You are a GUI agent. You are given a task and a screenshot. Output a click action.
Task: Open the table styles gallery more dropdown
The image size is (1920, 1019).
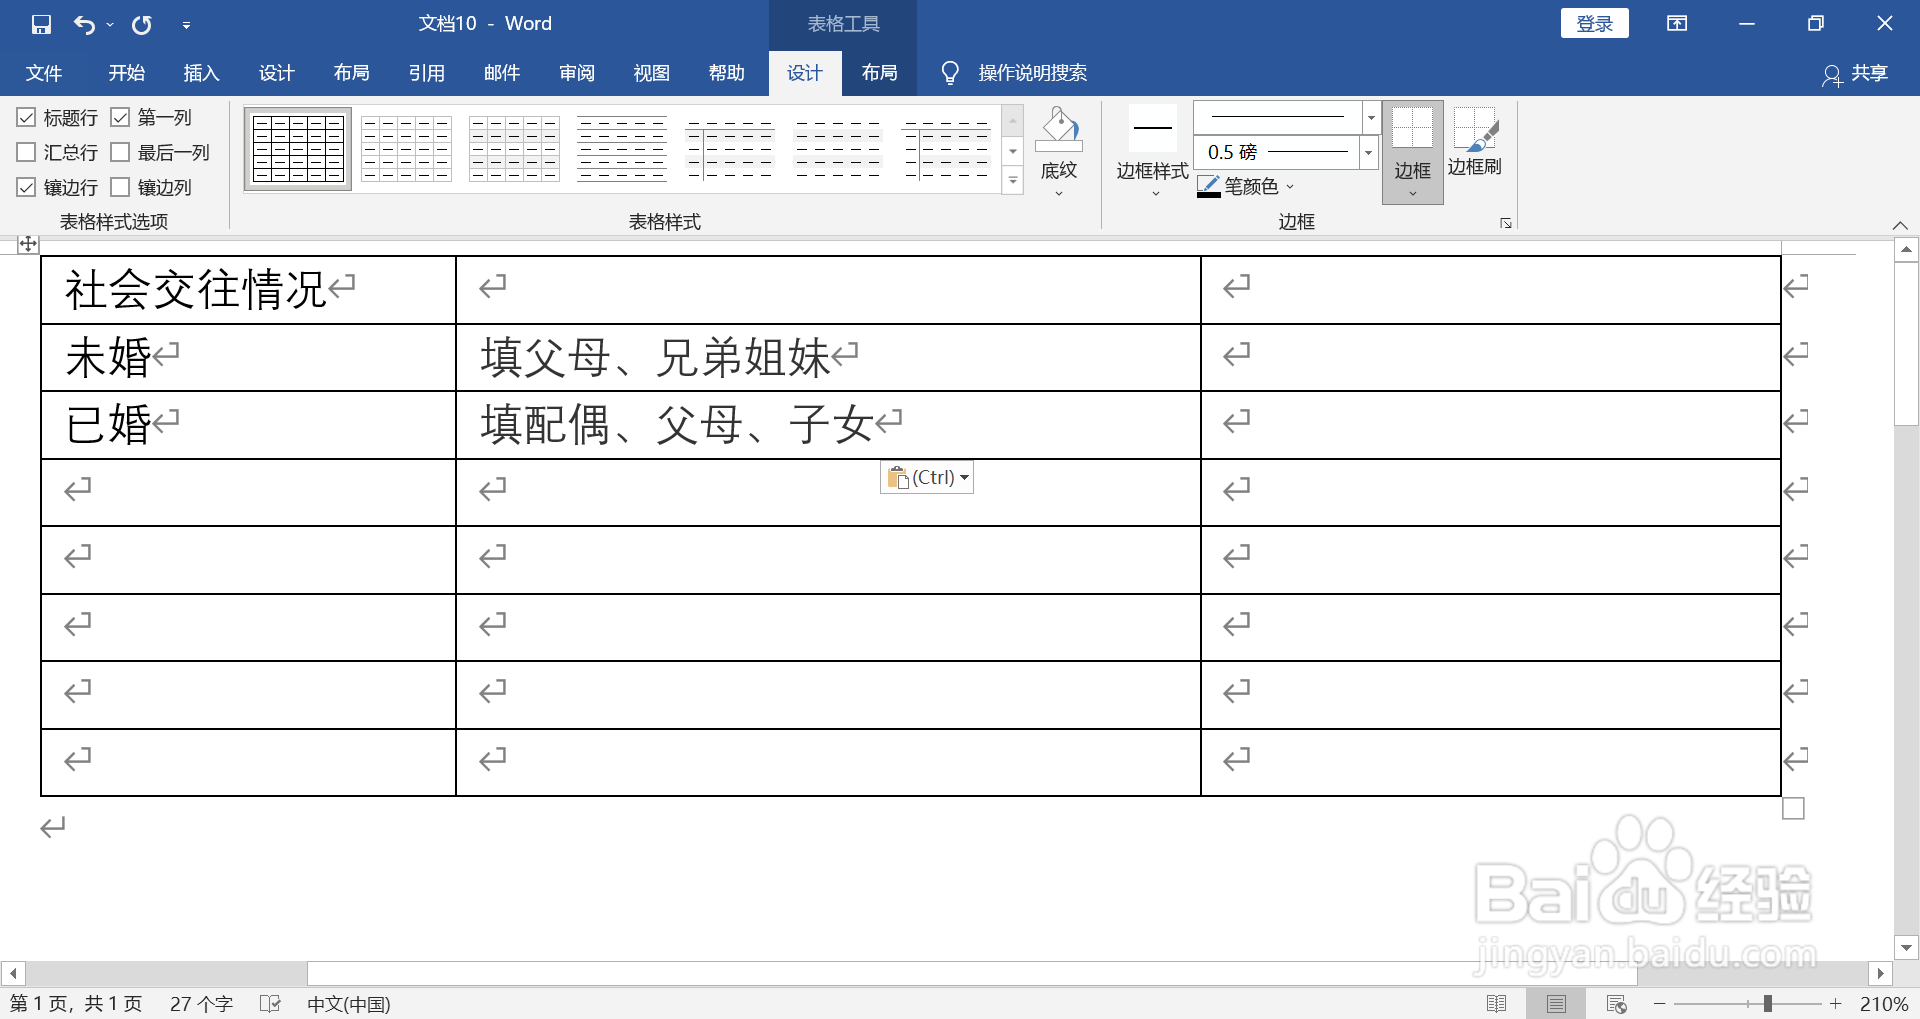click(1013, 181)
